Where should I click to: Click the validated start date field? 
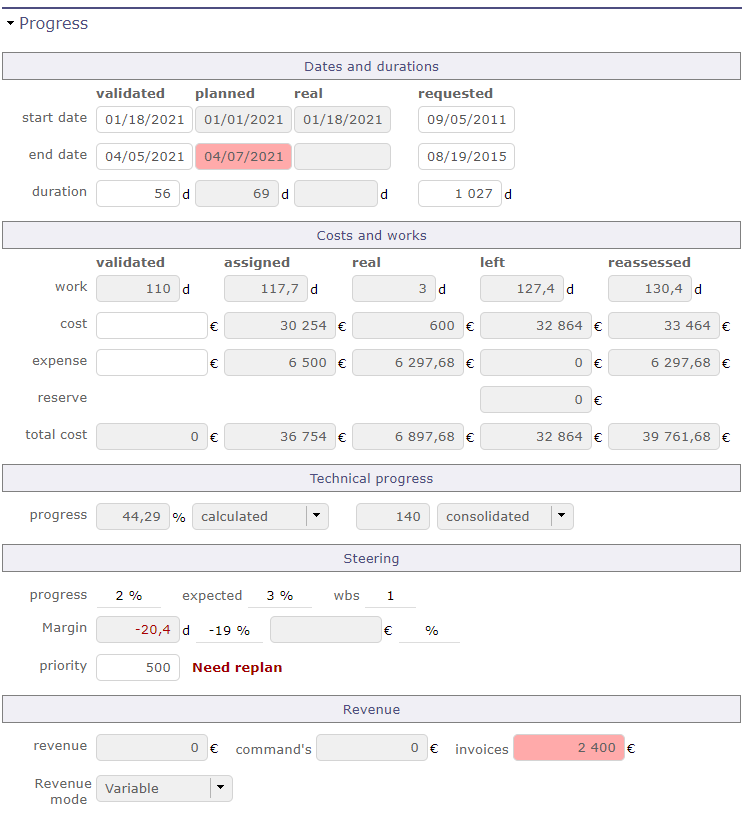(143, 118)
